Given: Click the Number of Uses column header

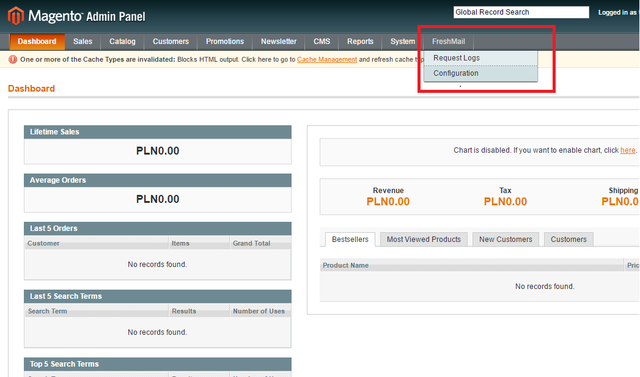Looking at the screenshot, I should point(260,311).
